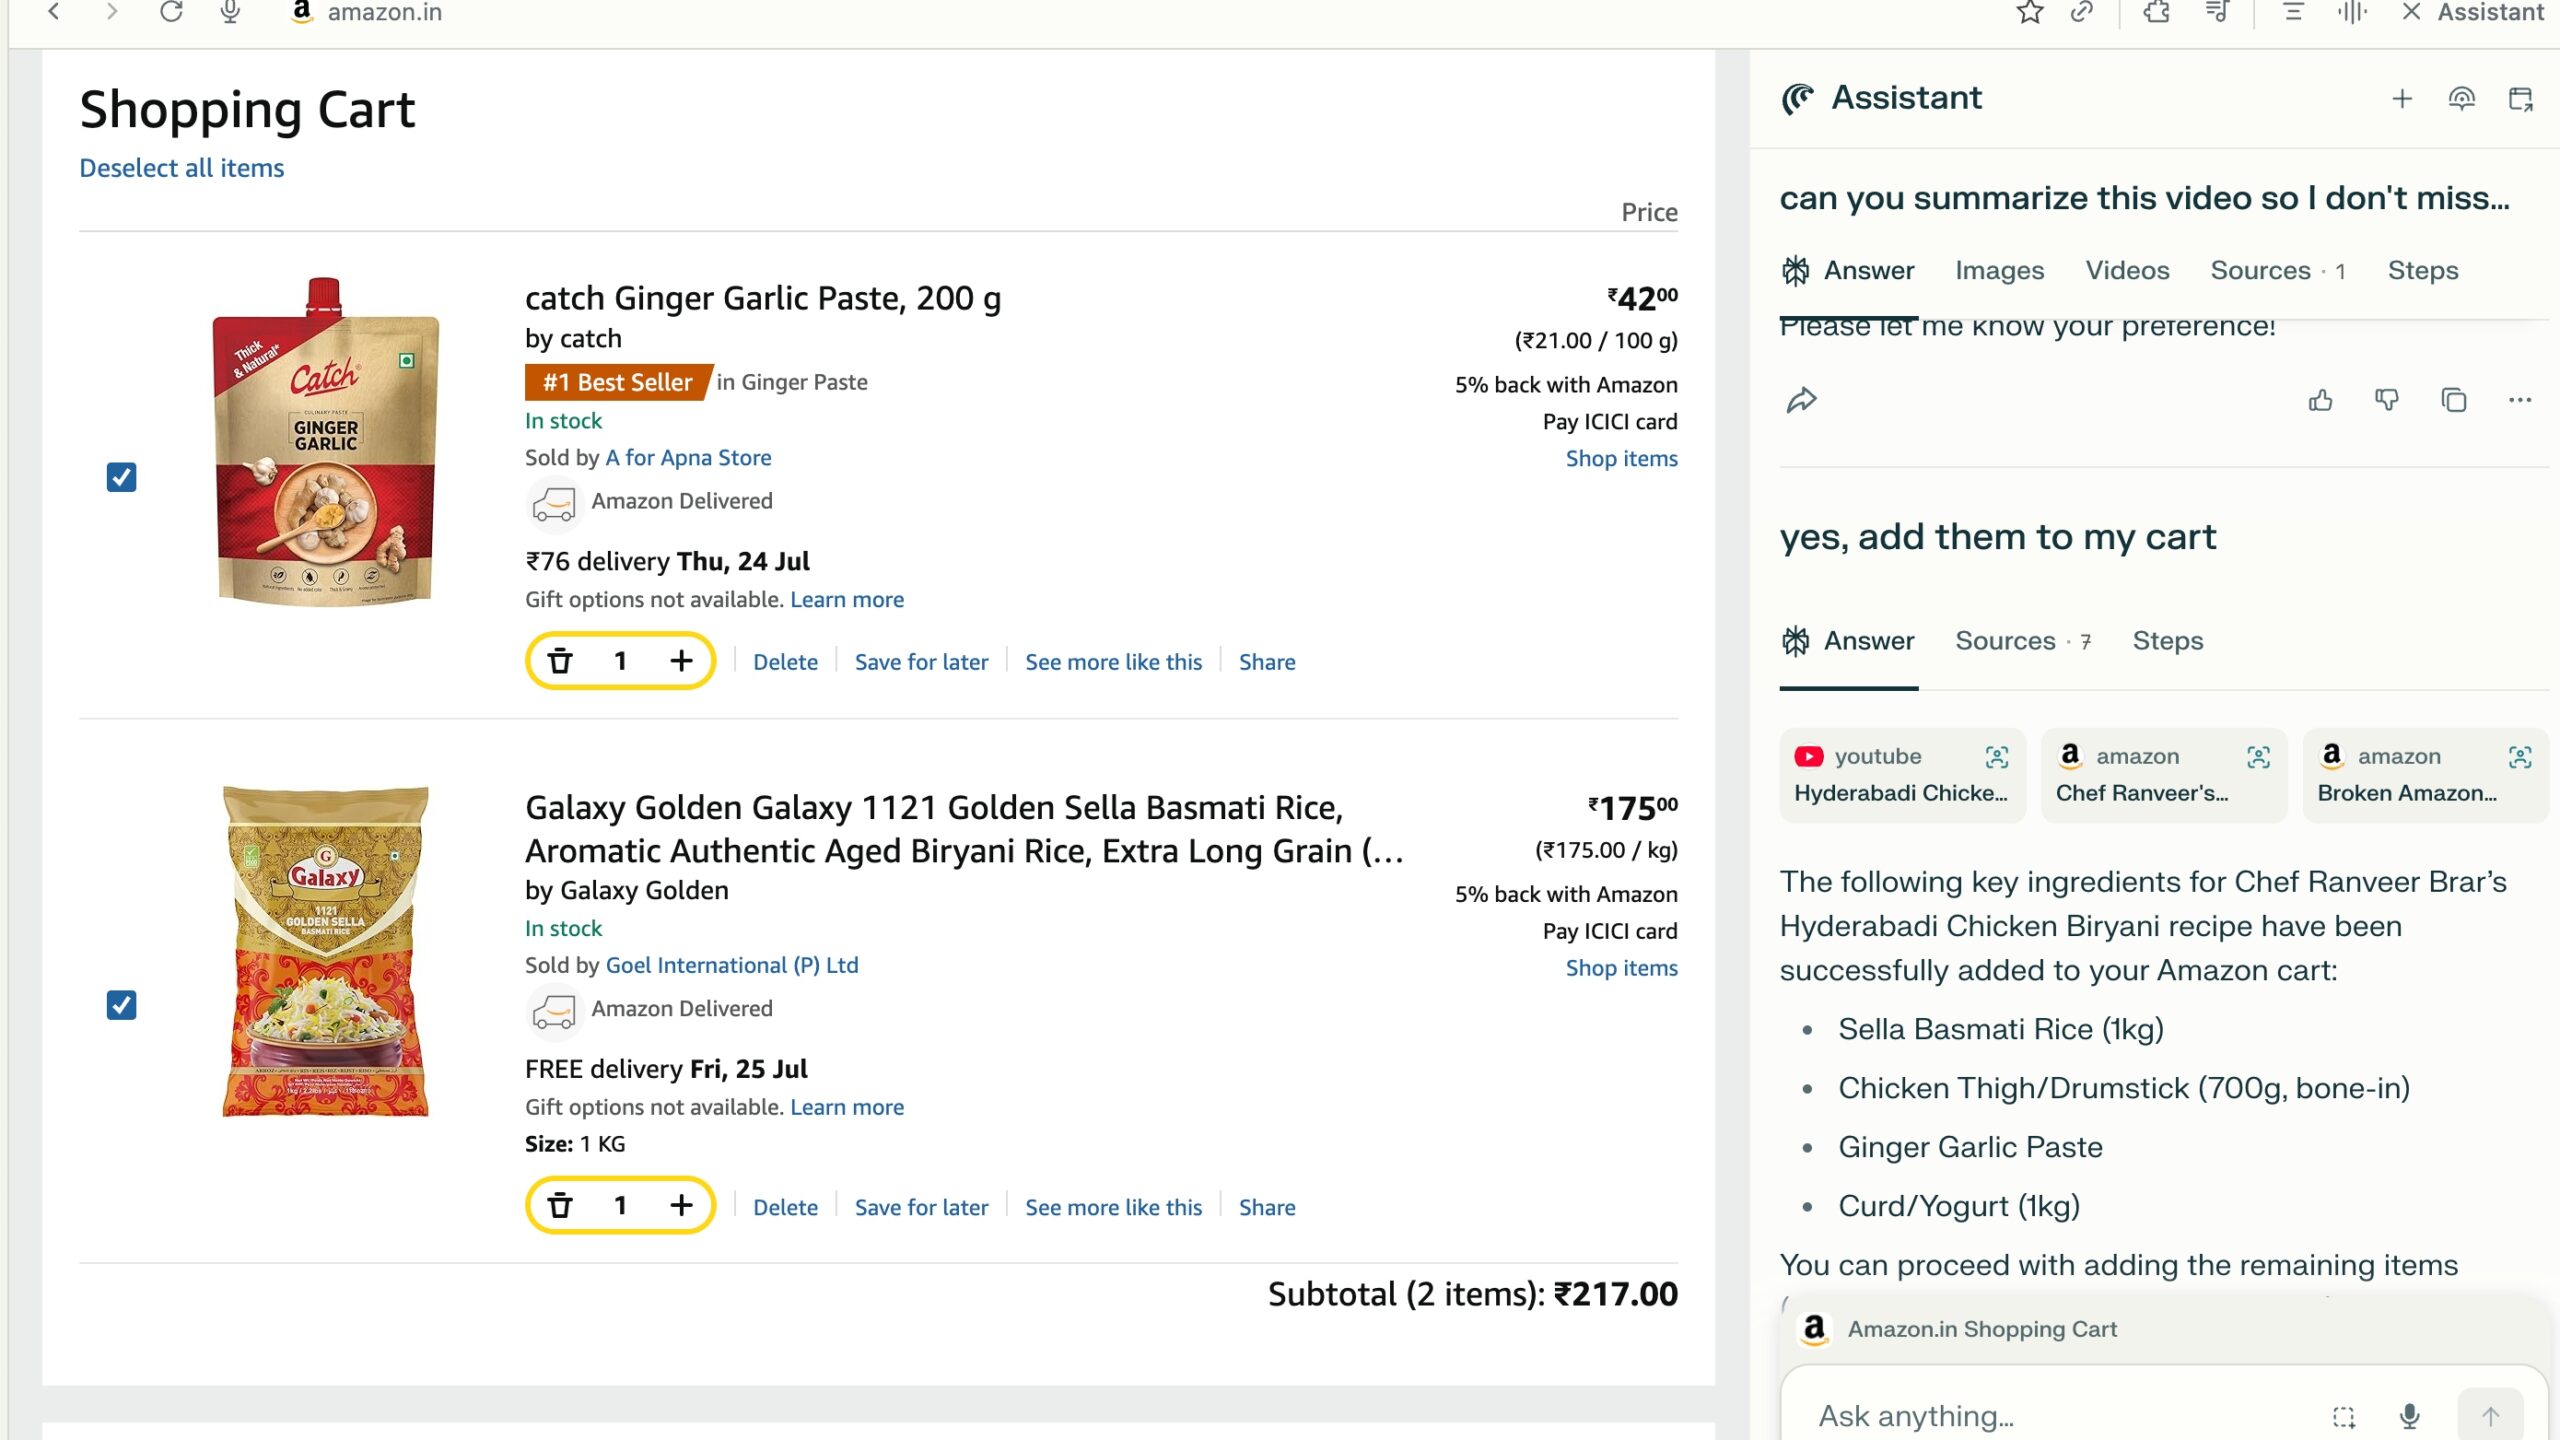Image resolution: width=2560 pixels, height=1440 pixels.
Task: Click Deselect all items link
Action: tap(181, 168)
